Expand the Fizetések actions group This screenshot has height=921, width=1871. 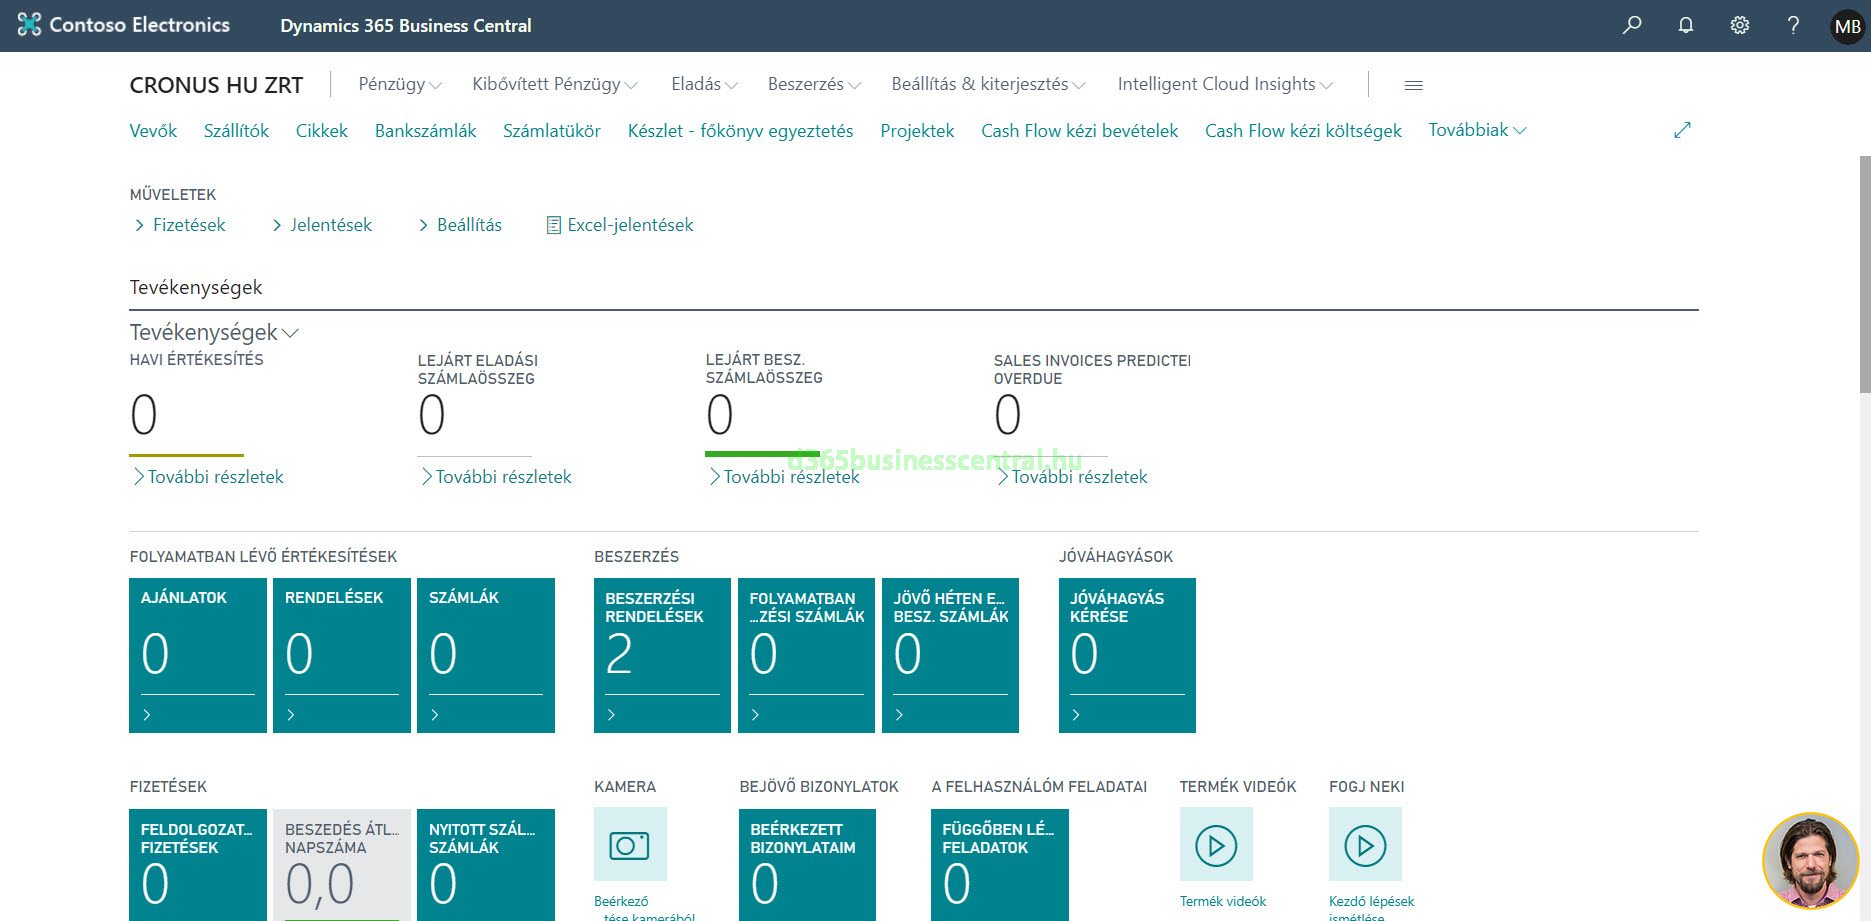coord(180,225)
